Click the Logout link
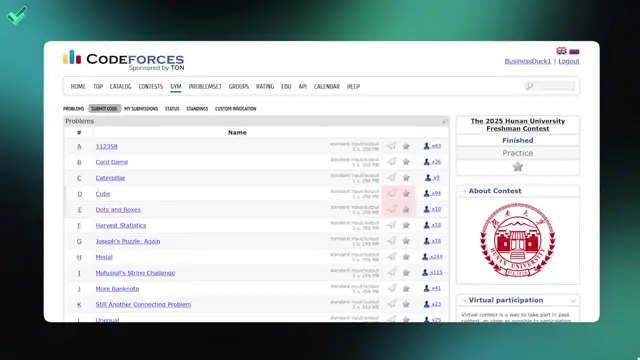Viewport: 640px width, 360px height. pyautogui.click(x=569, y=61)
